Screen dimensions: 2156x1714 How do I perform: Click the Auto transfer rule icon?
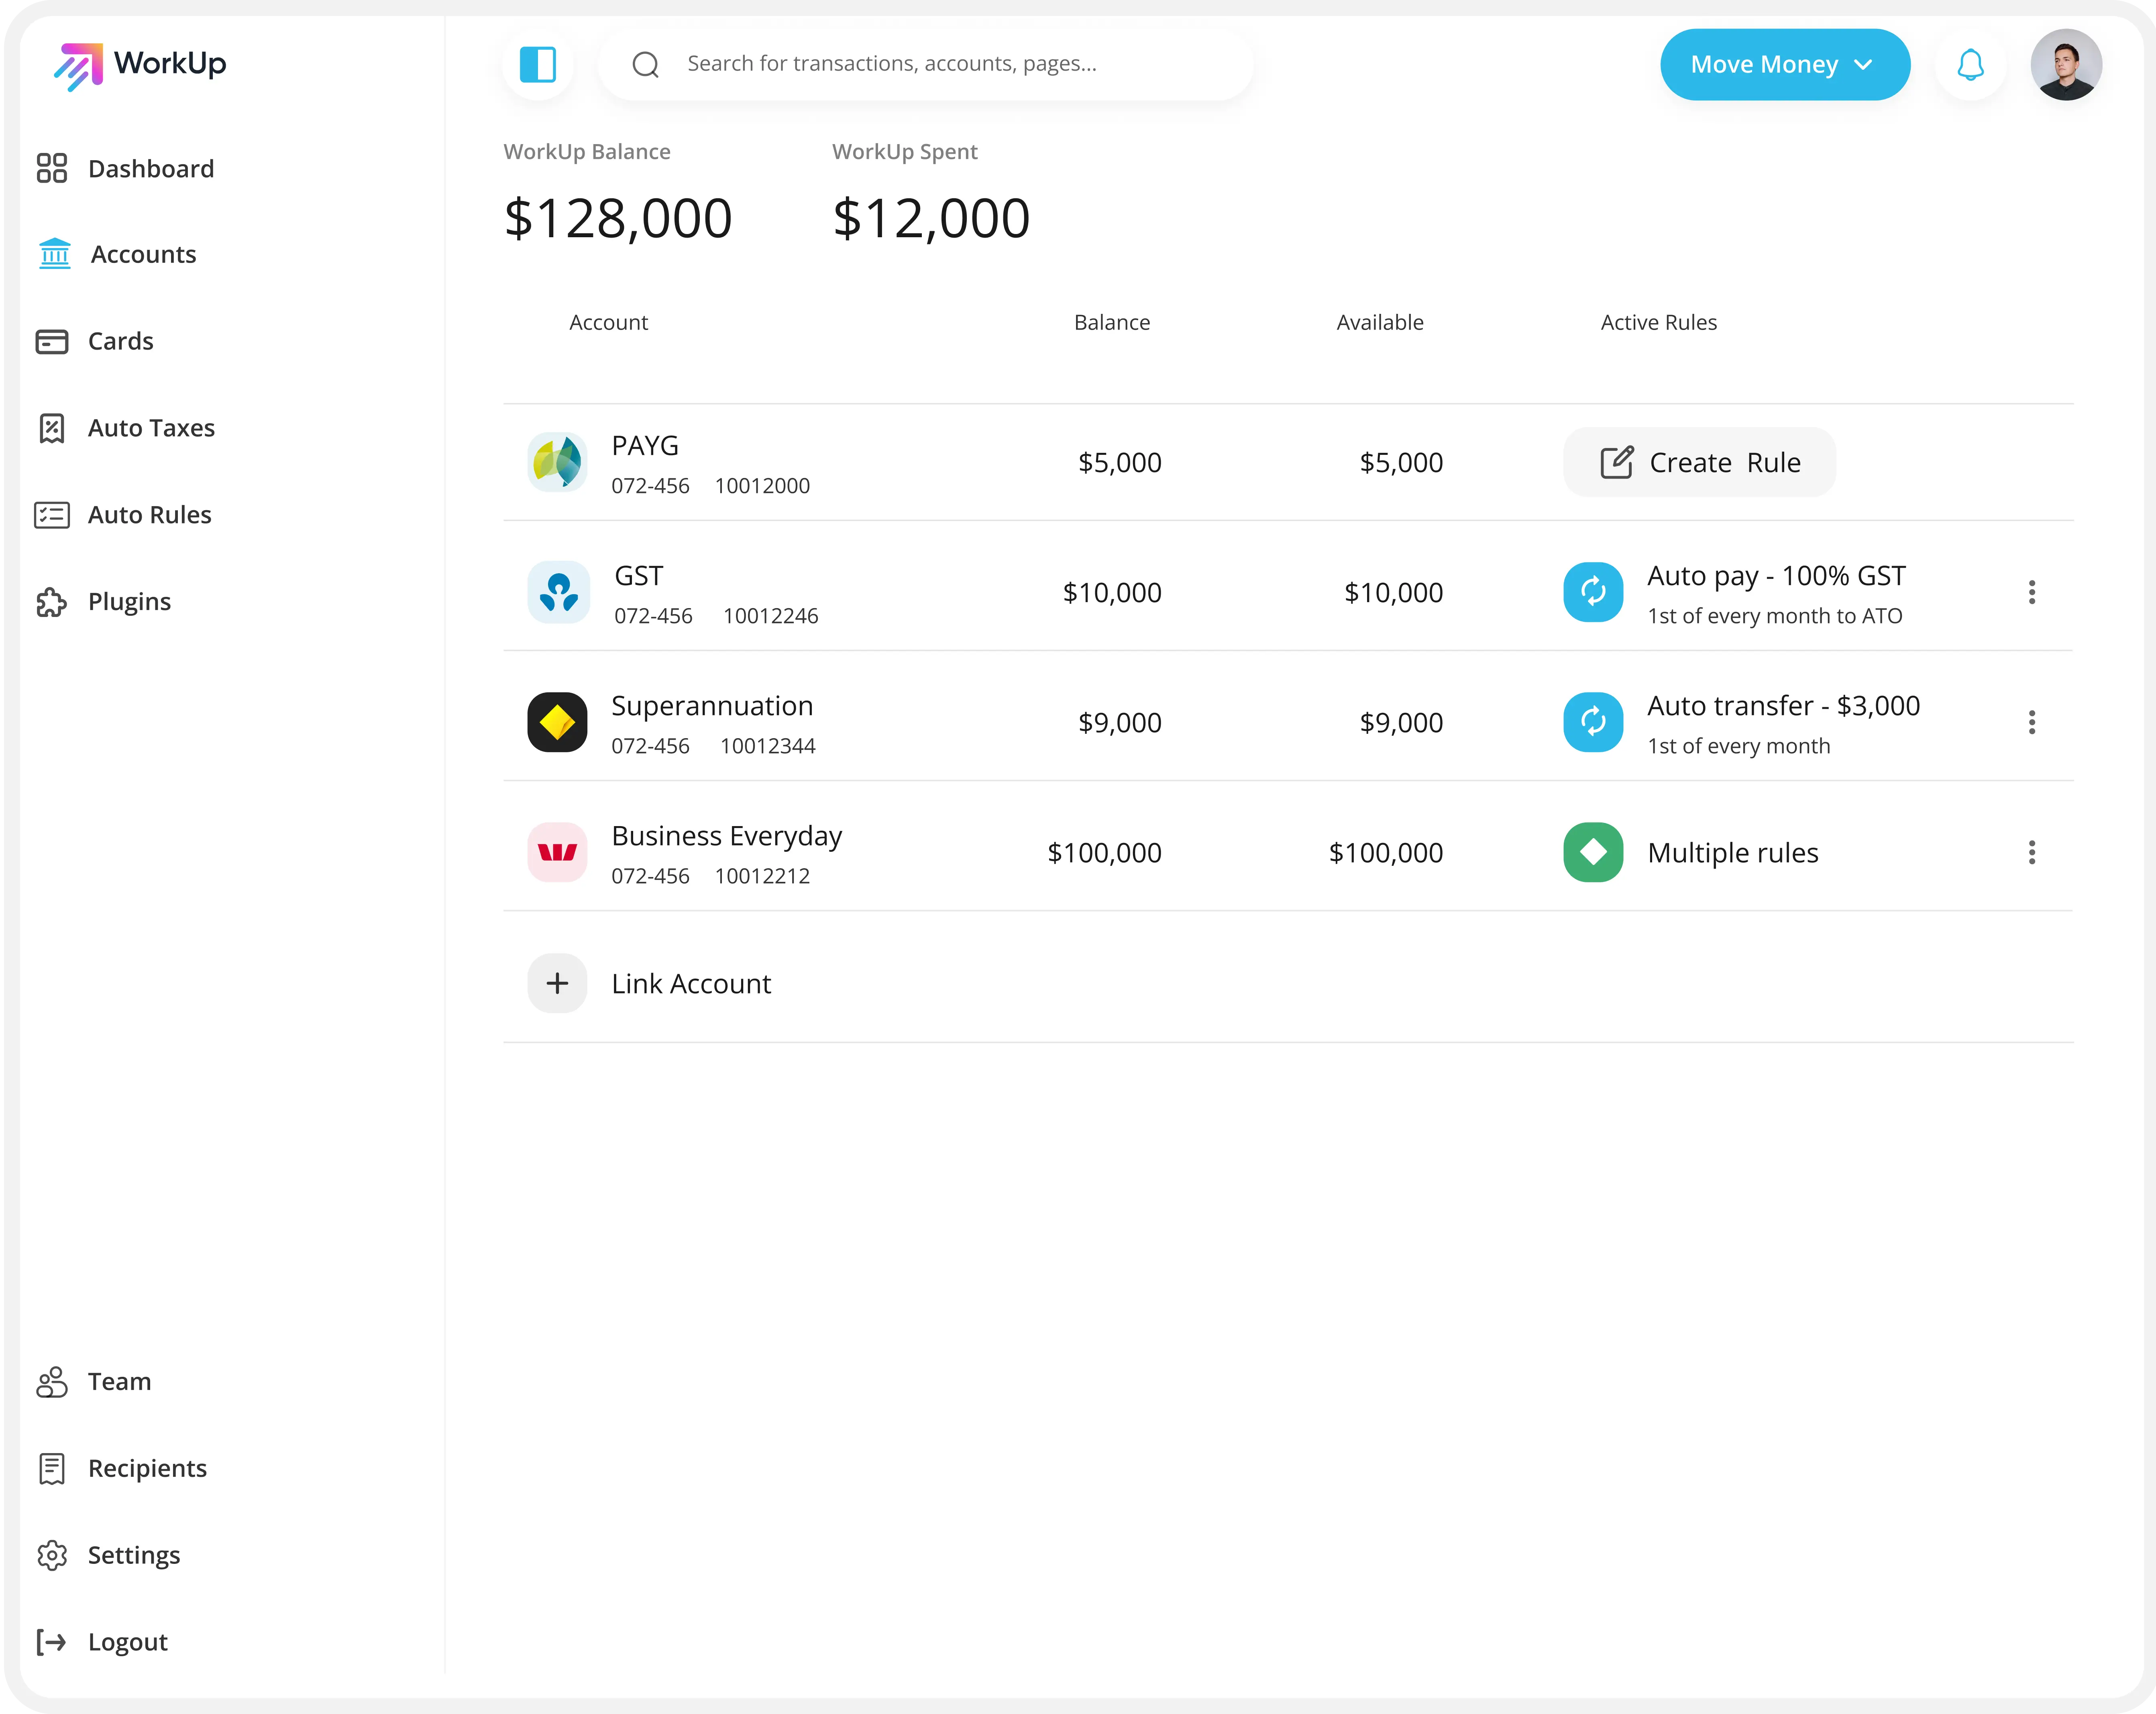click(x=1593, y=722)
